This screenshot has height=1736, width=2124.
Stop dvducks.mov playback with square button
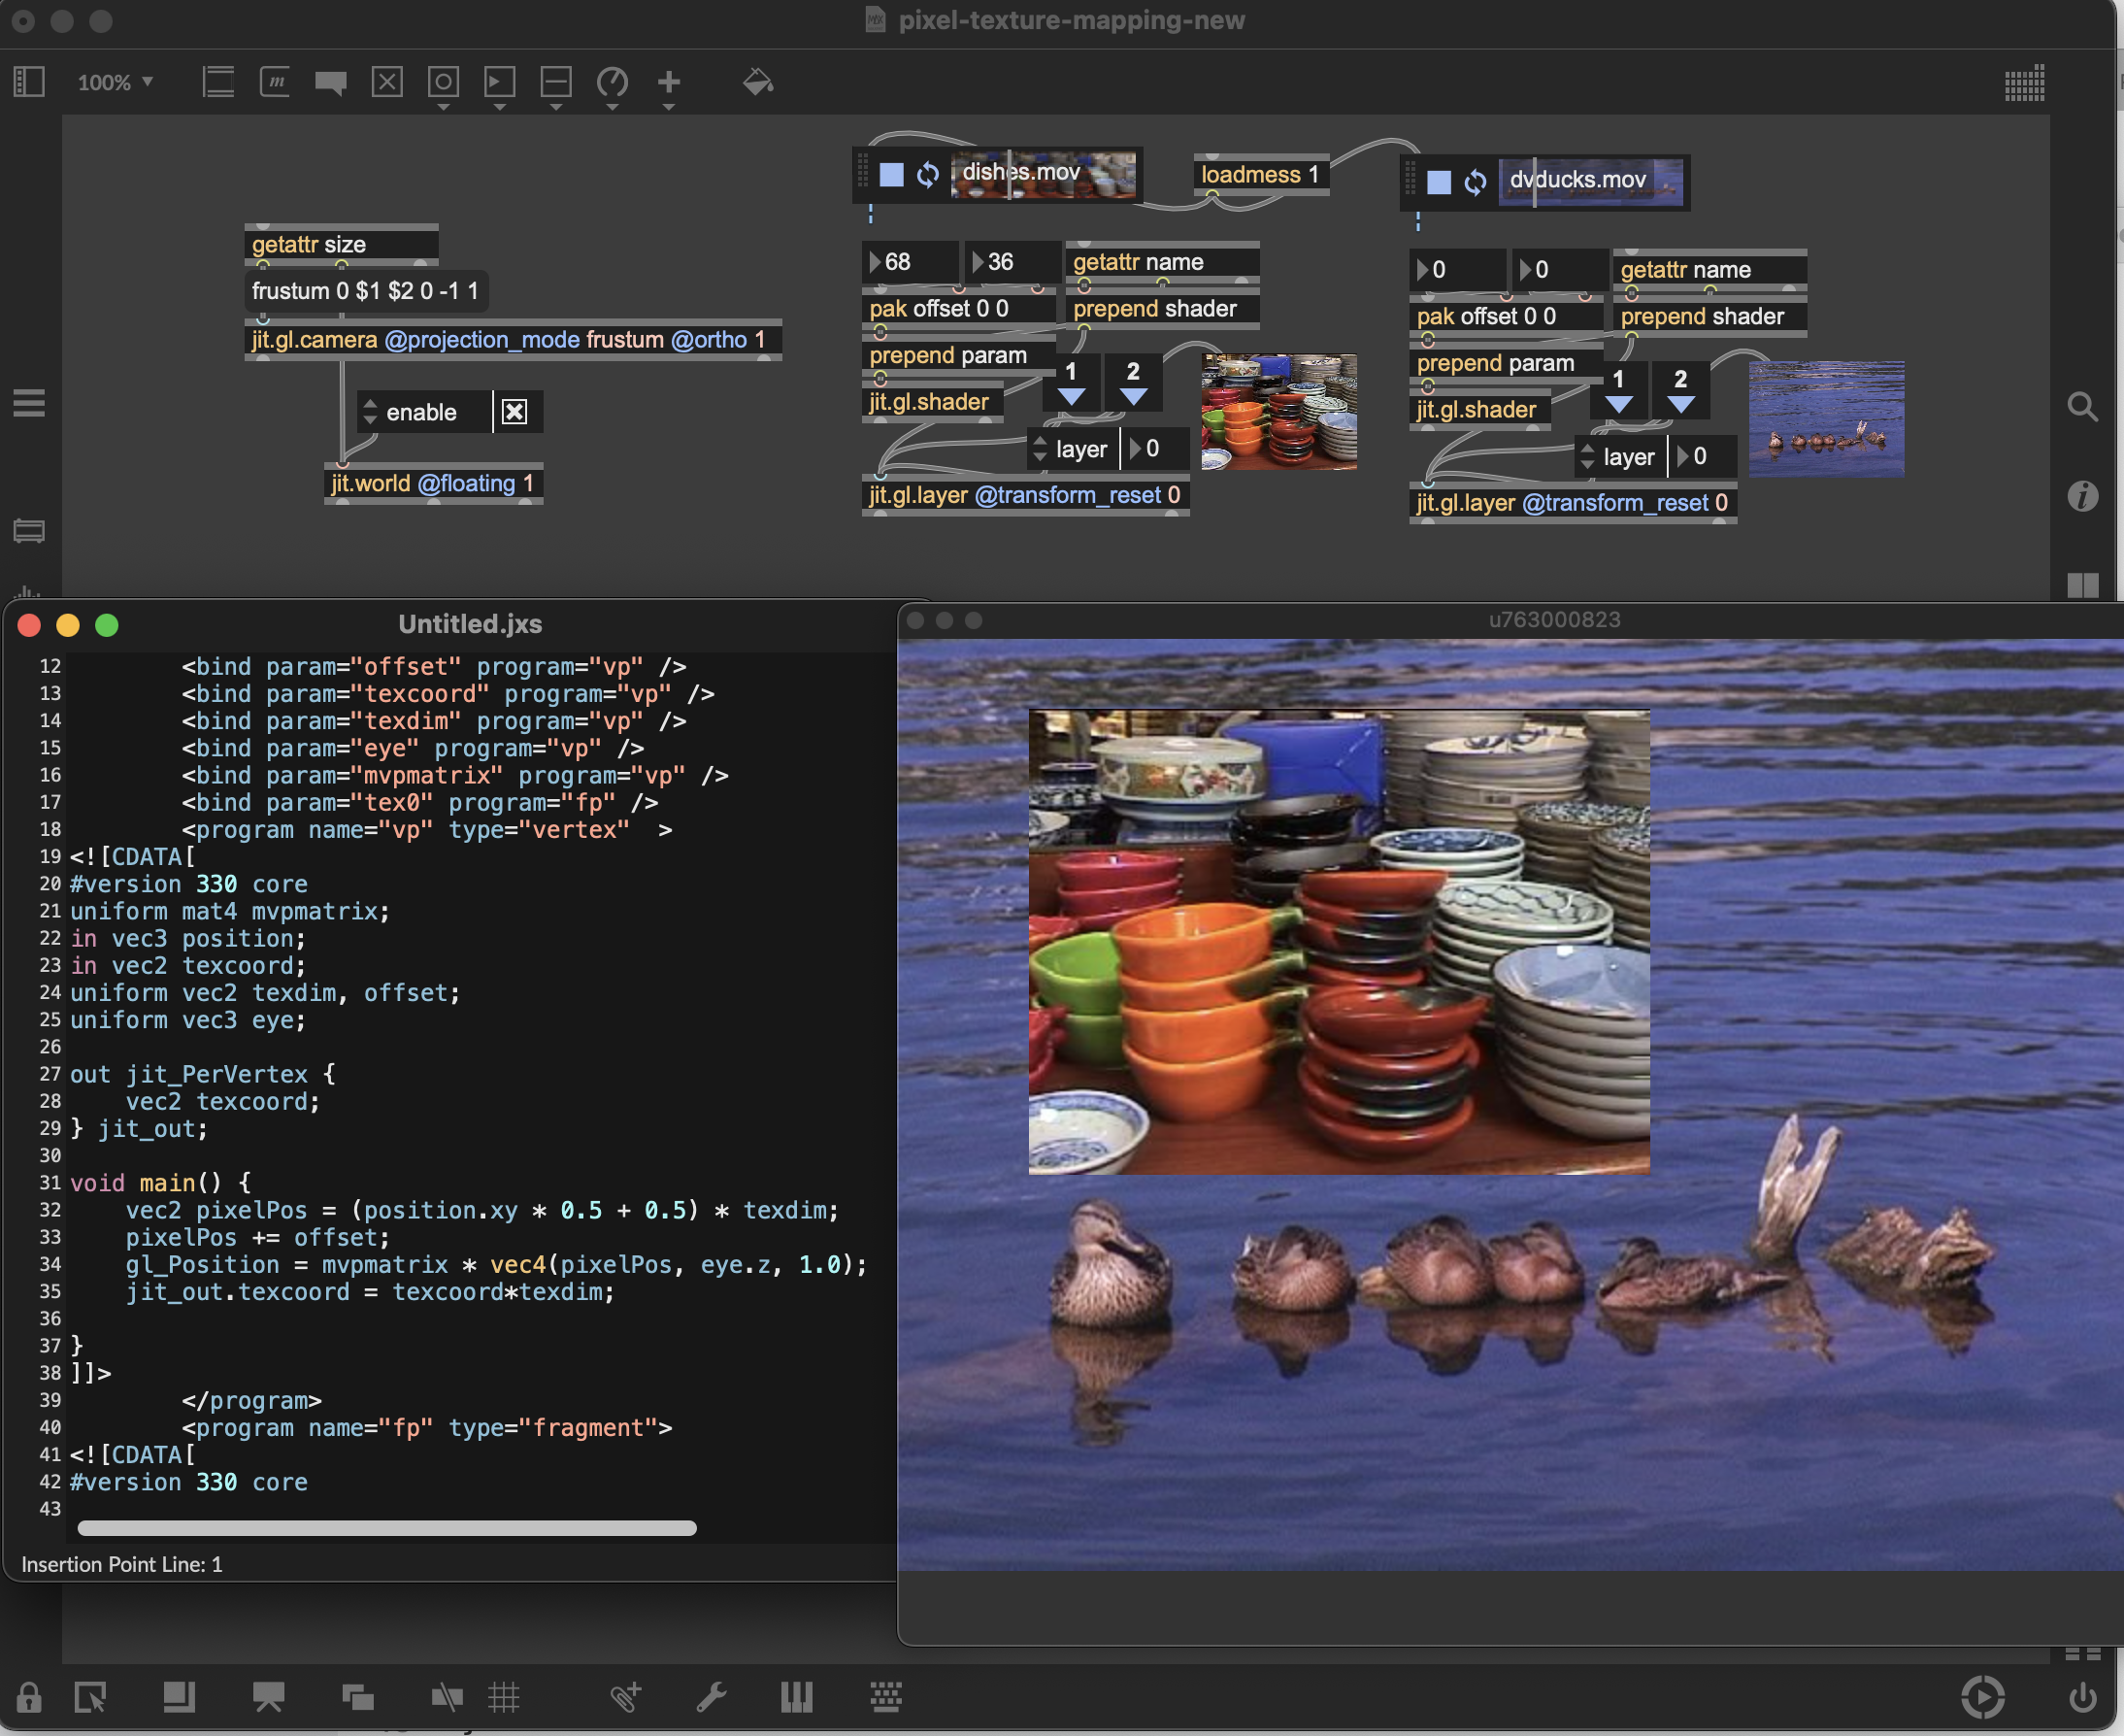(x=1438, y=182)
